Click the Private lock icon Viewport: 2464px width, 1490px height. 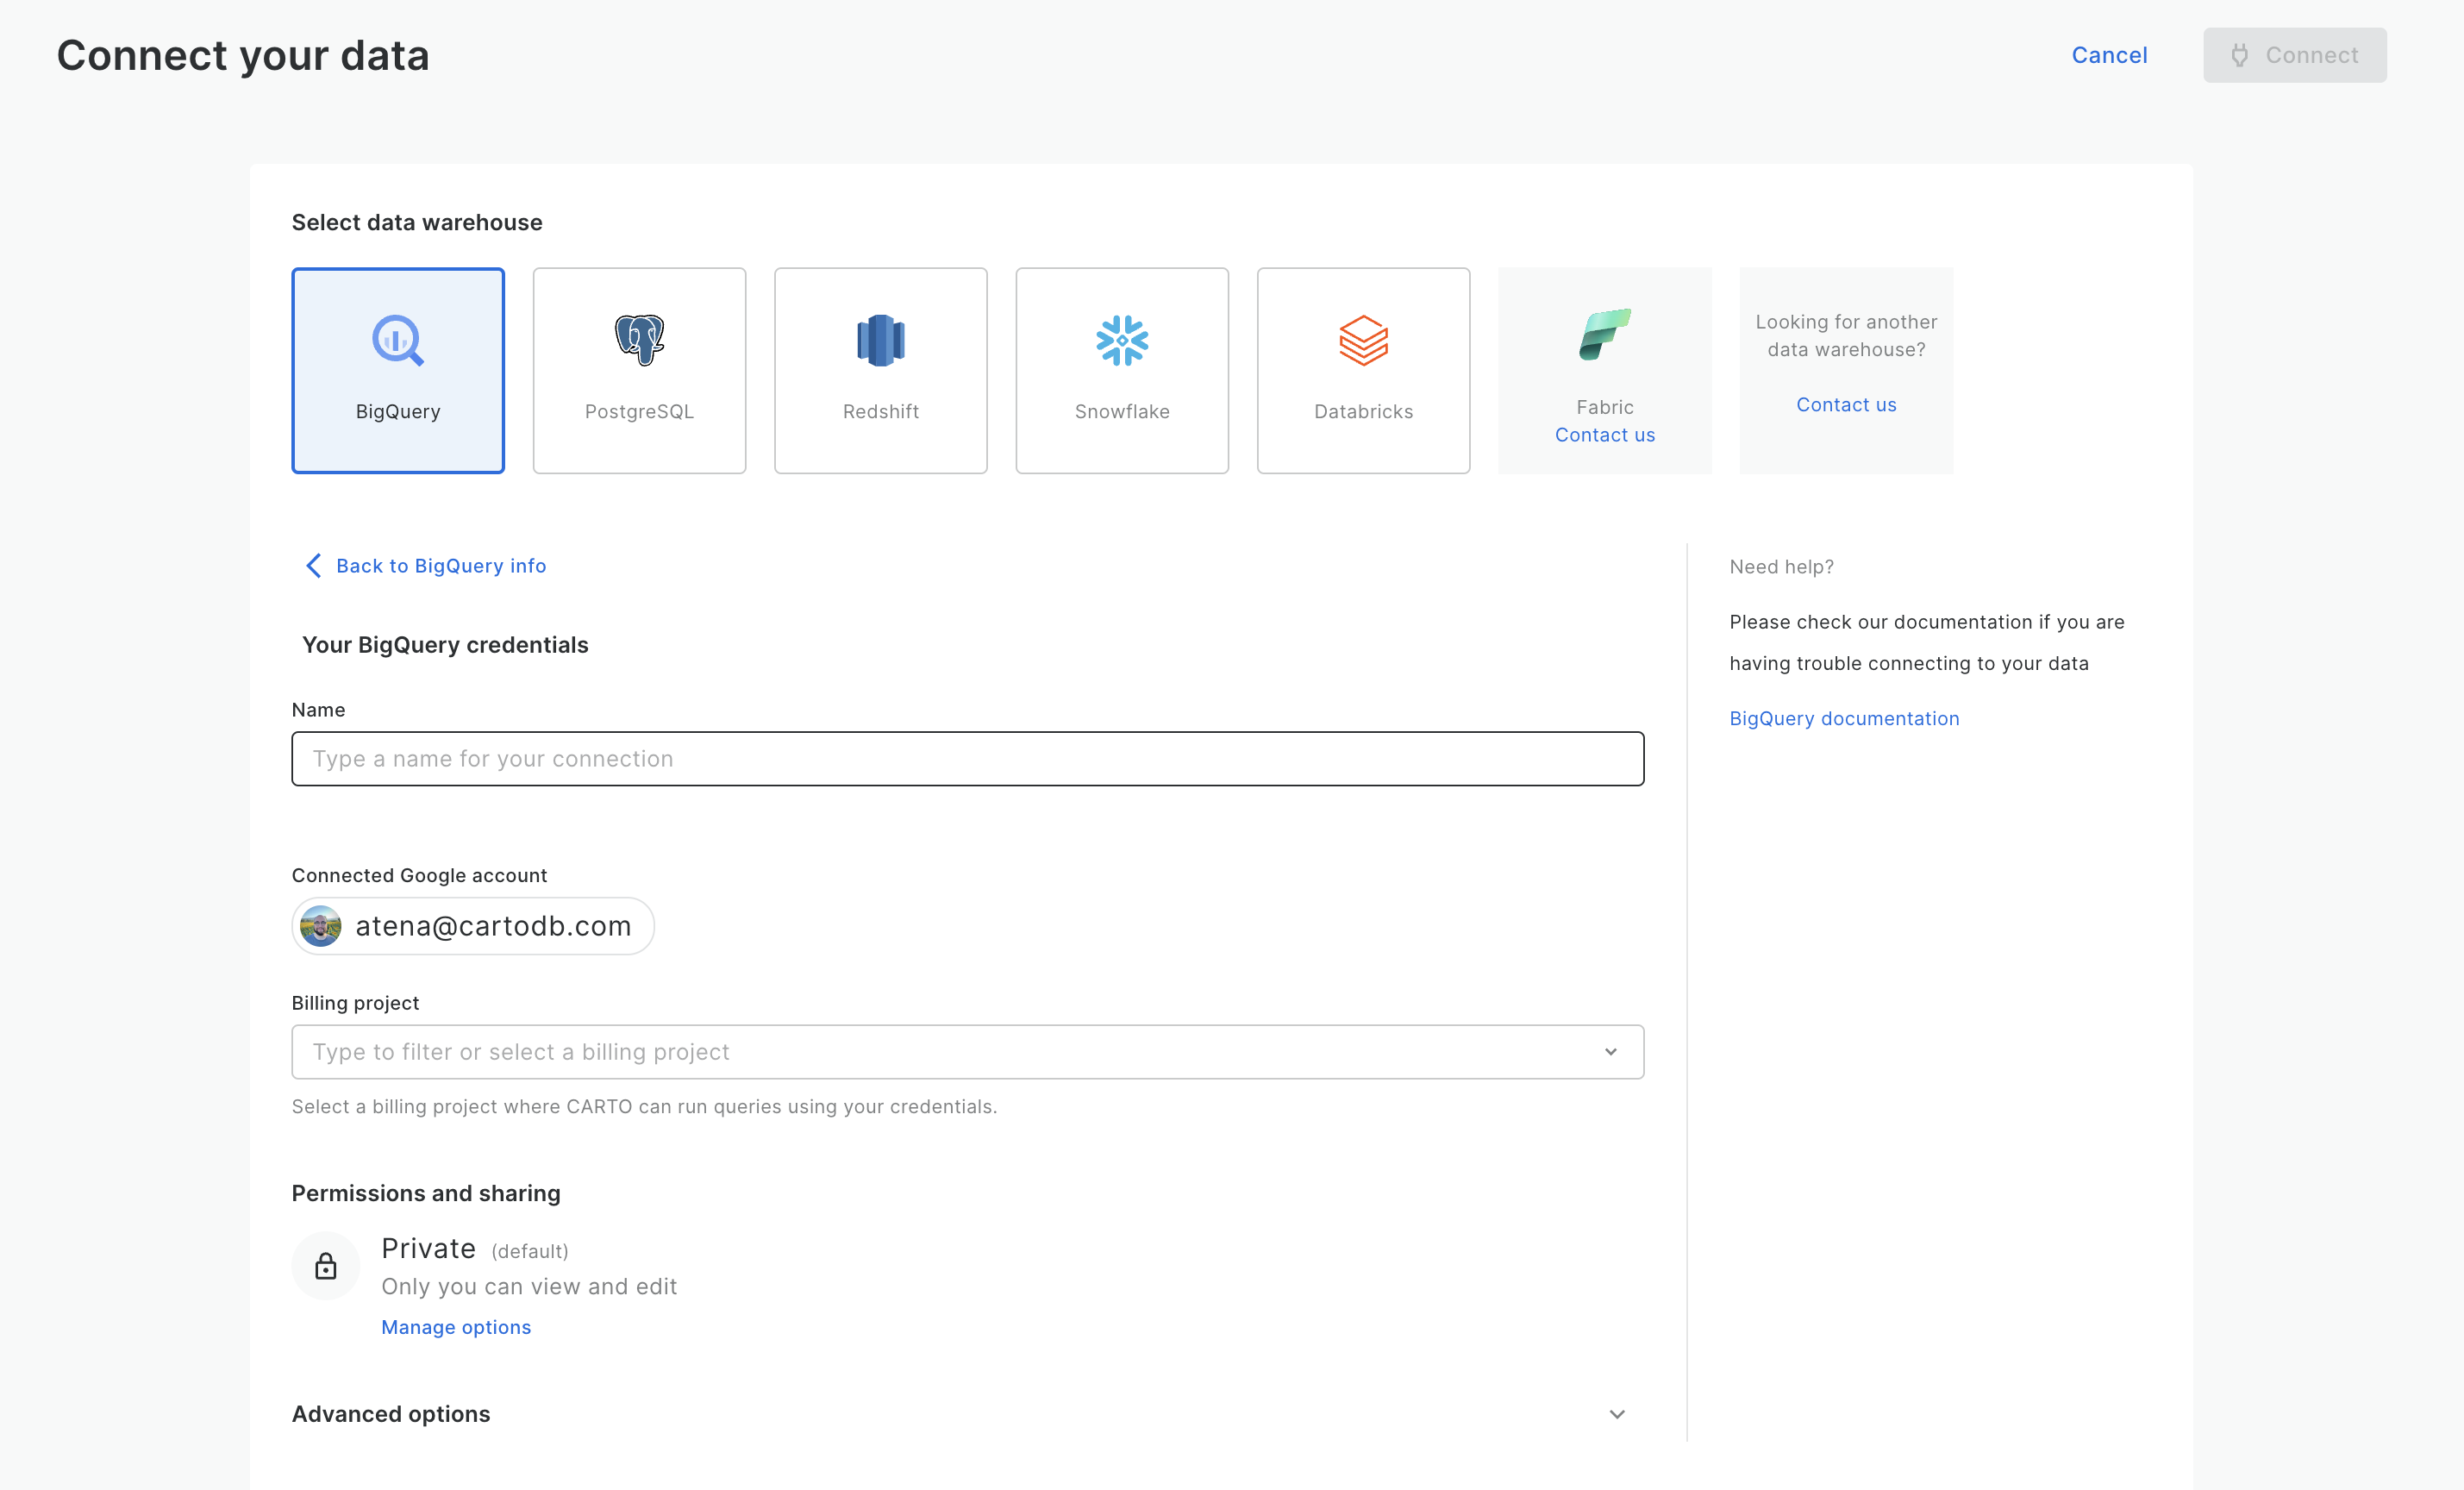click(x=326, y=1266)
